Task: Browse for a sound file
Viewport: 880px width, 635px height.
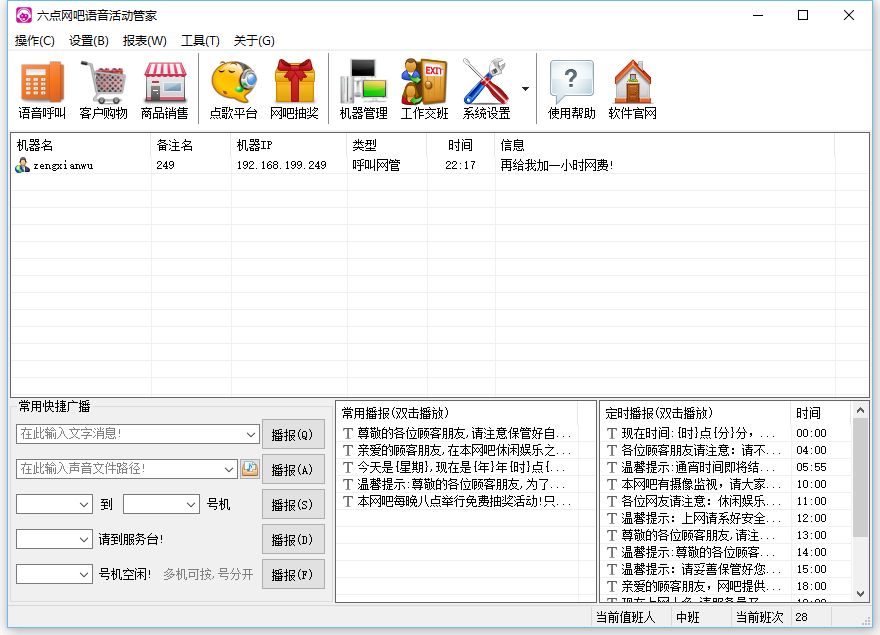Action: point(251,469)
